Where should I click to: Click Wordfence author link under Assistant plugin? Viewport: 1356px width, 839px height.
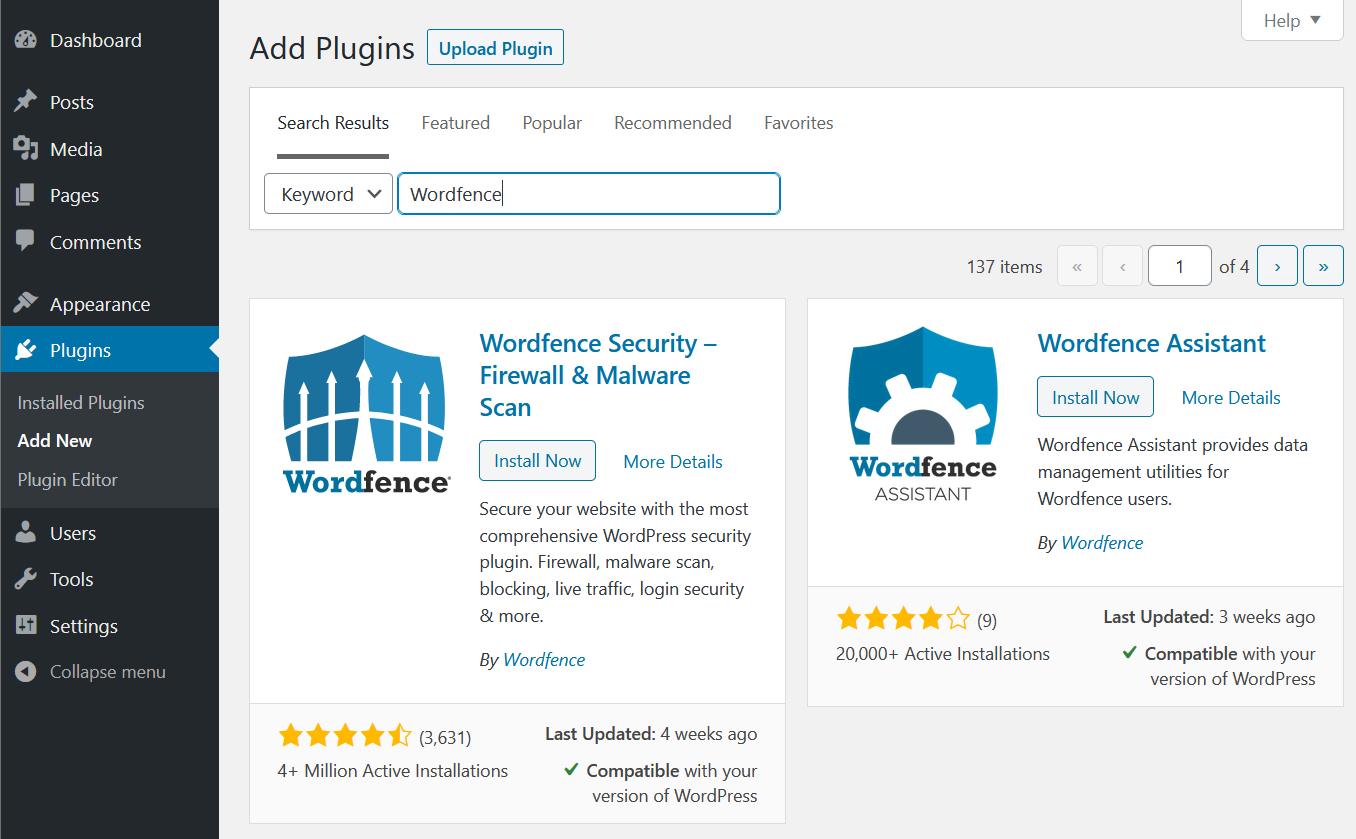coord(1102,543)
